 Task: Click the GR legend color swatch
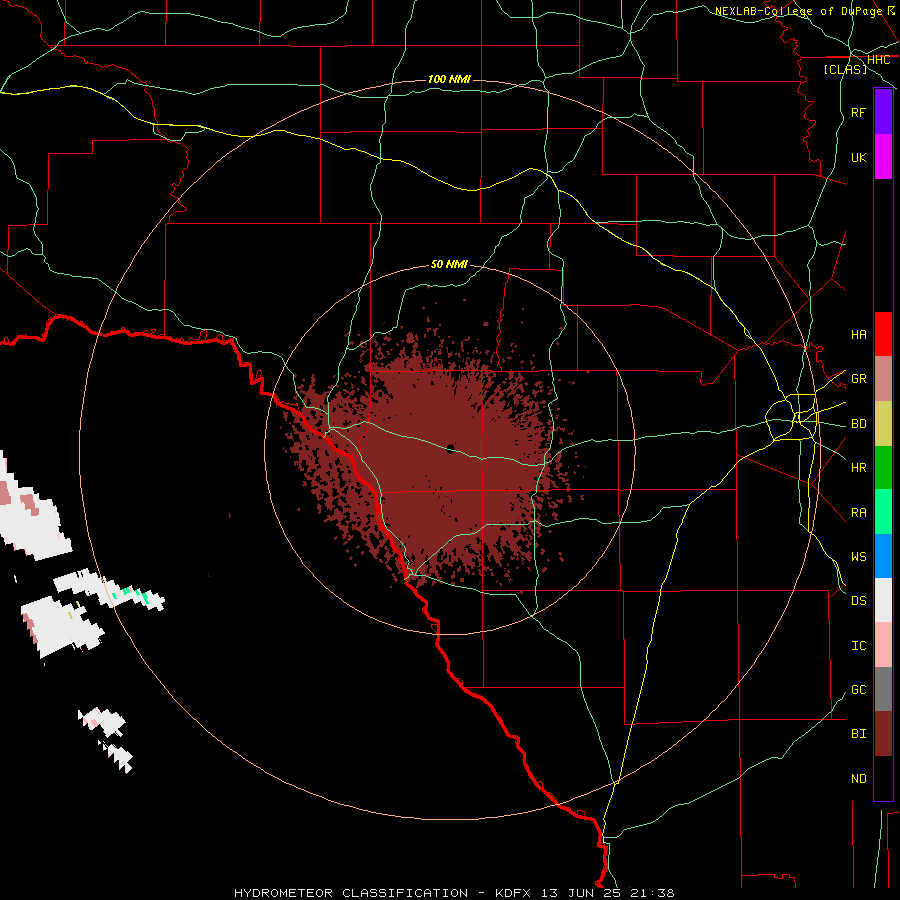(883, 378)
